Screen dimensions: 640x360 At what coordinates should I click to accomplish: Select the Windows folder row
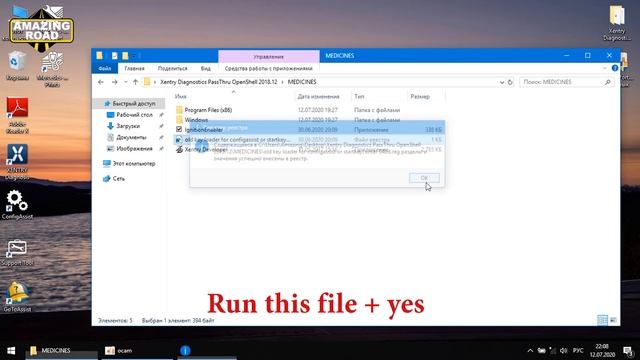pyautogui.click(x=196, y=120)
